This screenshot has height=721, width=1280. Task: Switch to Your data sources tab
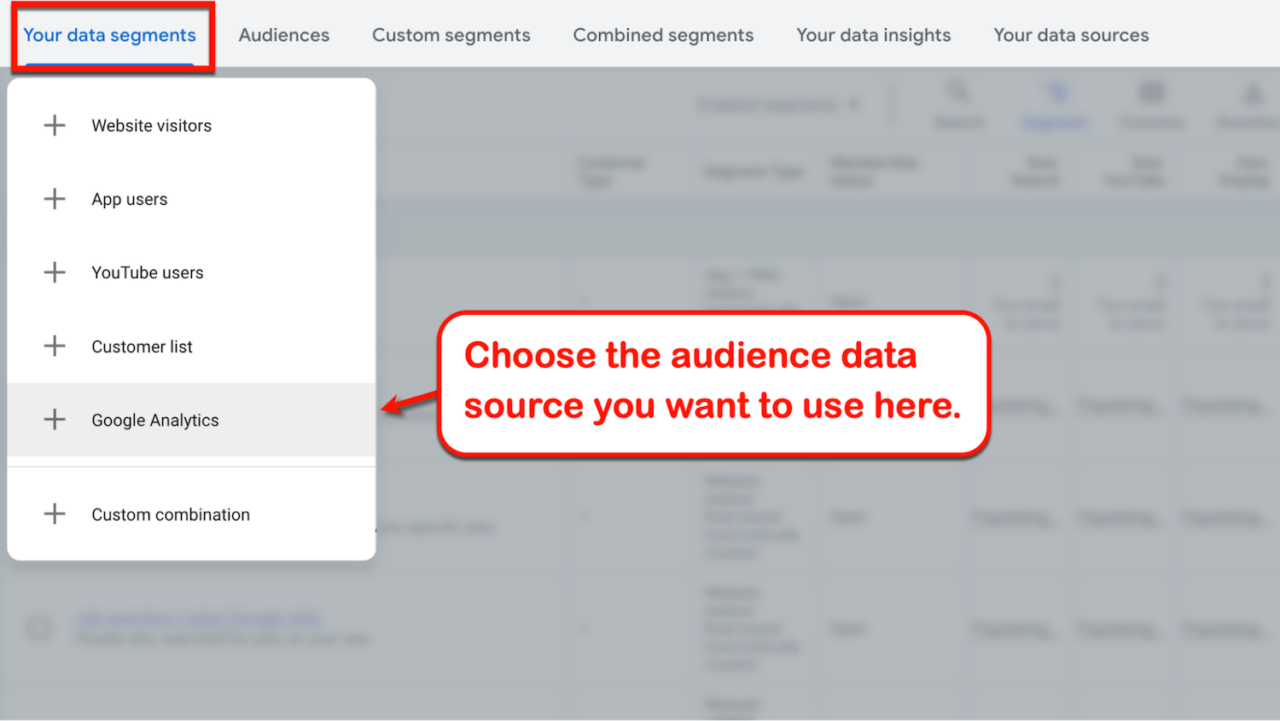(x=1071, y=35)
